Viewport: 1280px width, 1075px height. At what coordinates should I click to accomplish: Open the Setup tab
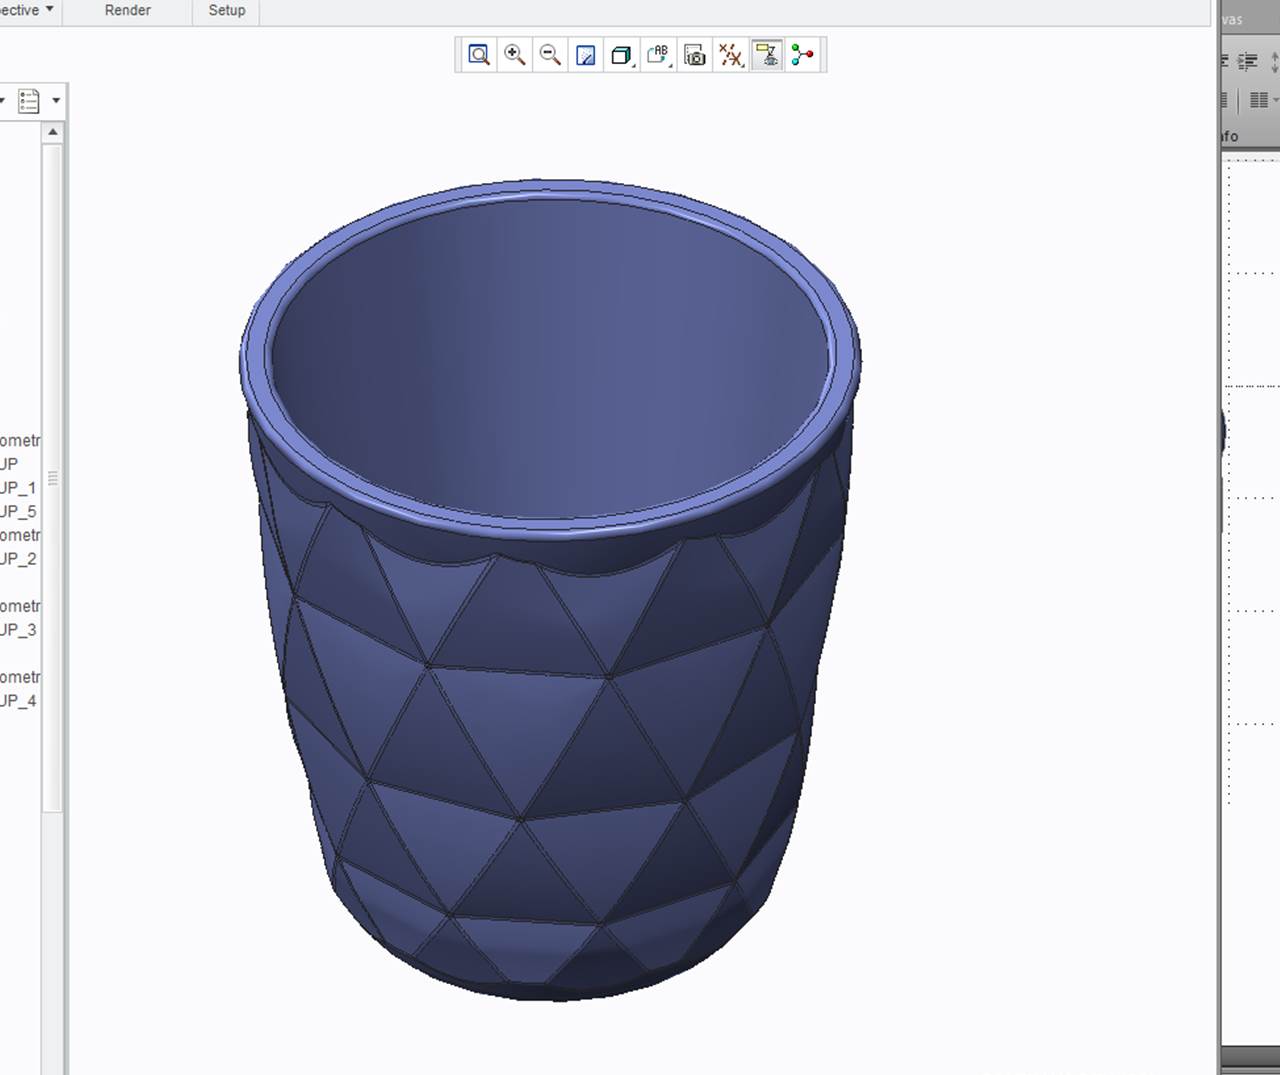point(227,10)
